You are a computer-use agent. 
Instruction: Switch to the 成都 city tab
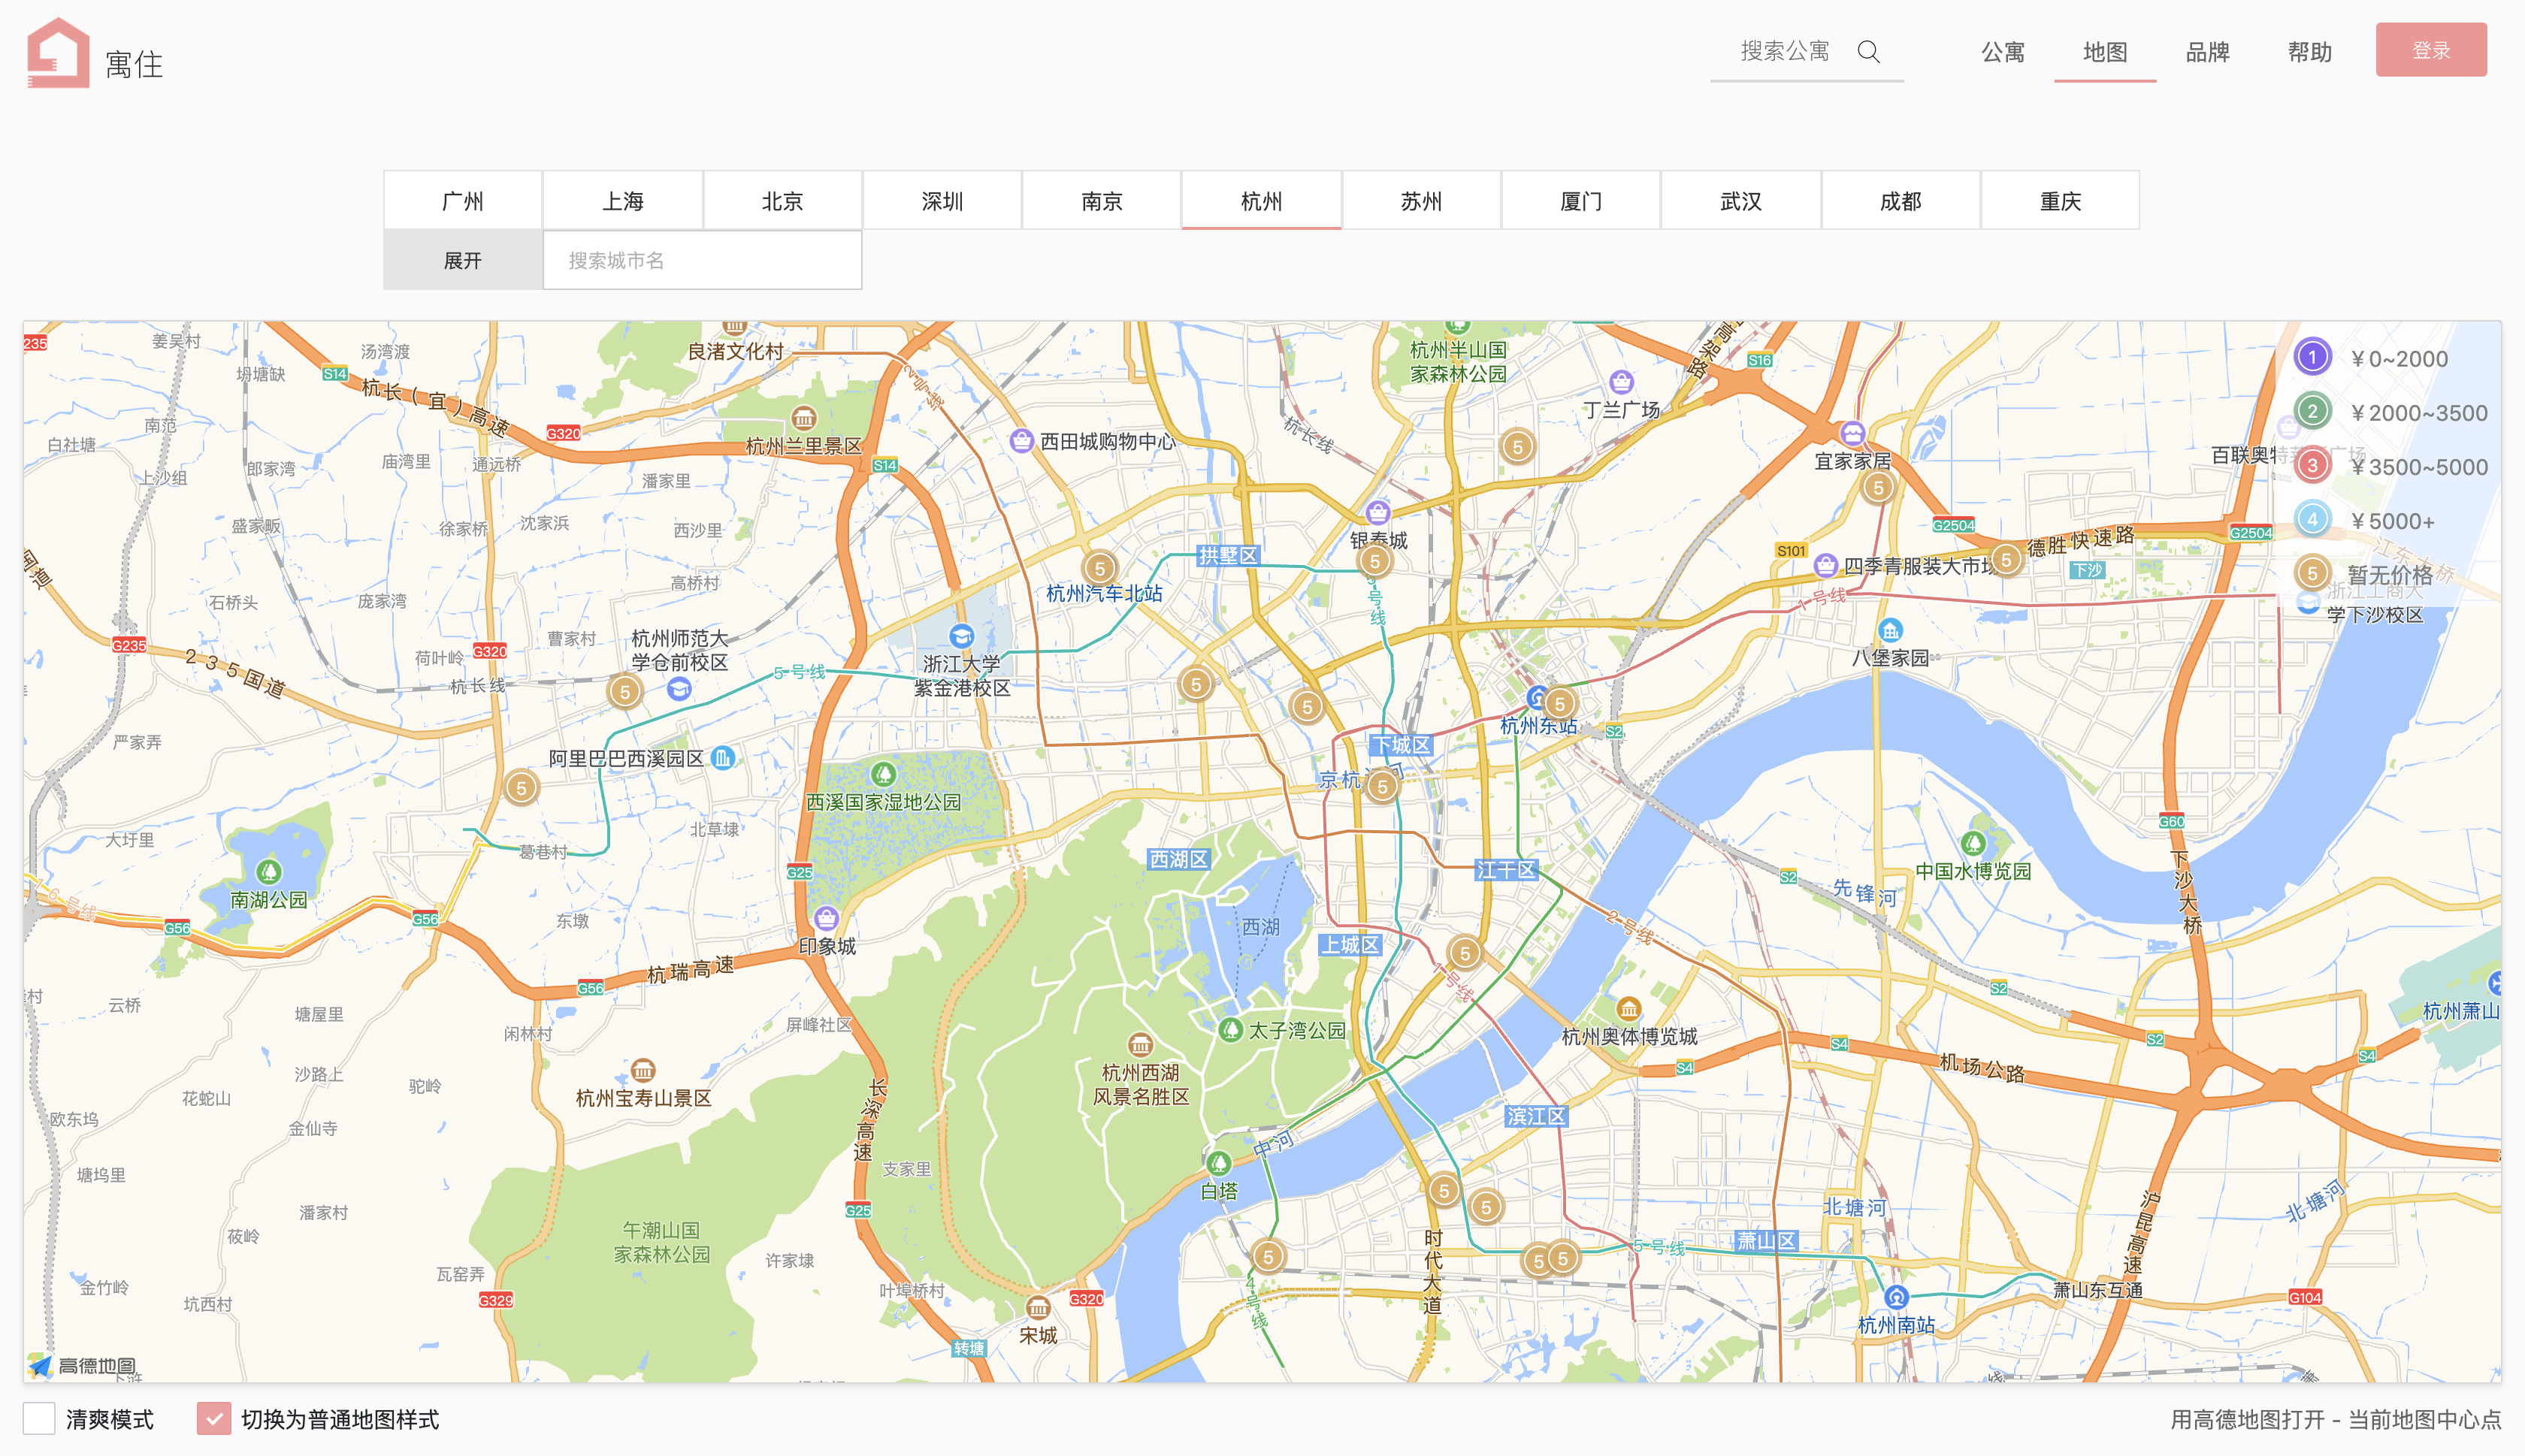tap(1900, 201)
